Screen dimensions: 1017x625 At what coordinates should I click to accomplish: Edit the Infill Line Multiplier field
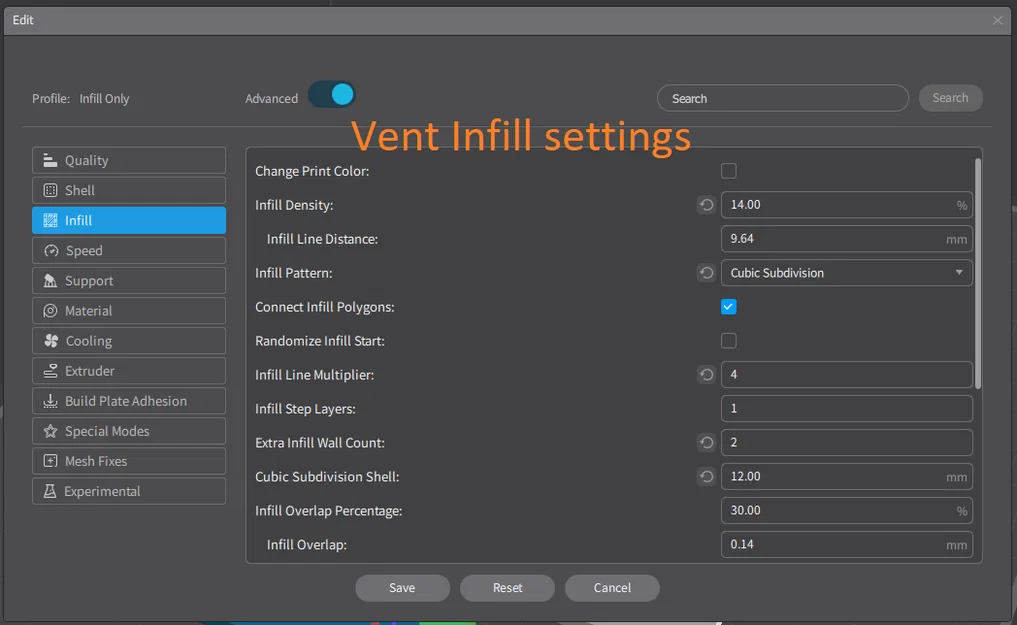(846, 375)
